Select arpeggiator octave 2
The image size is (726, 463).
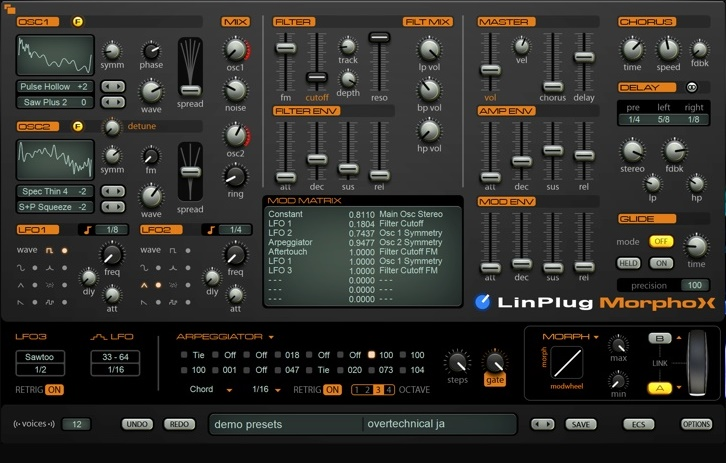pyautogui.click(x=367, y=390)
